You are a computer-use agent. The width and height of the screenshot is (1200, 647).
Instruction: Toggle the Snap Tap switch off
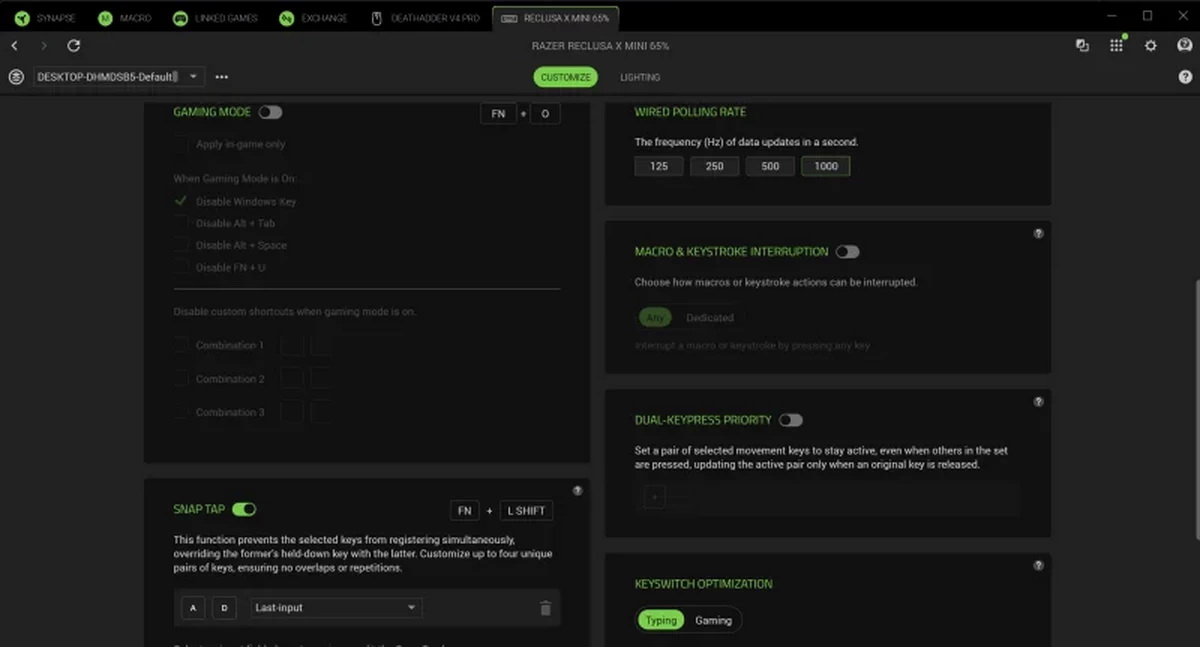244,509
